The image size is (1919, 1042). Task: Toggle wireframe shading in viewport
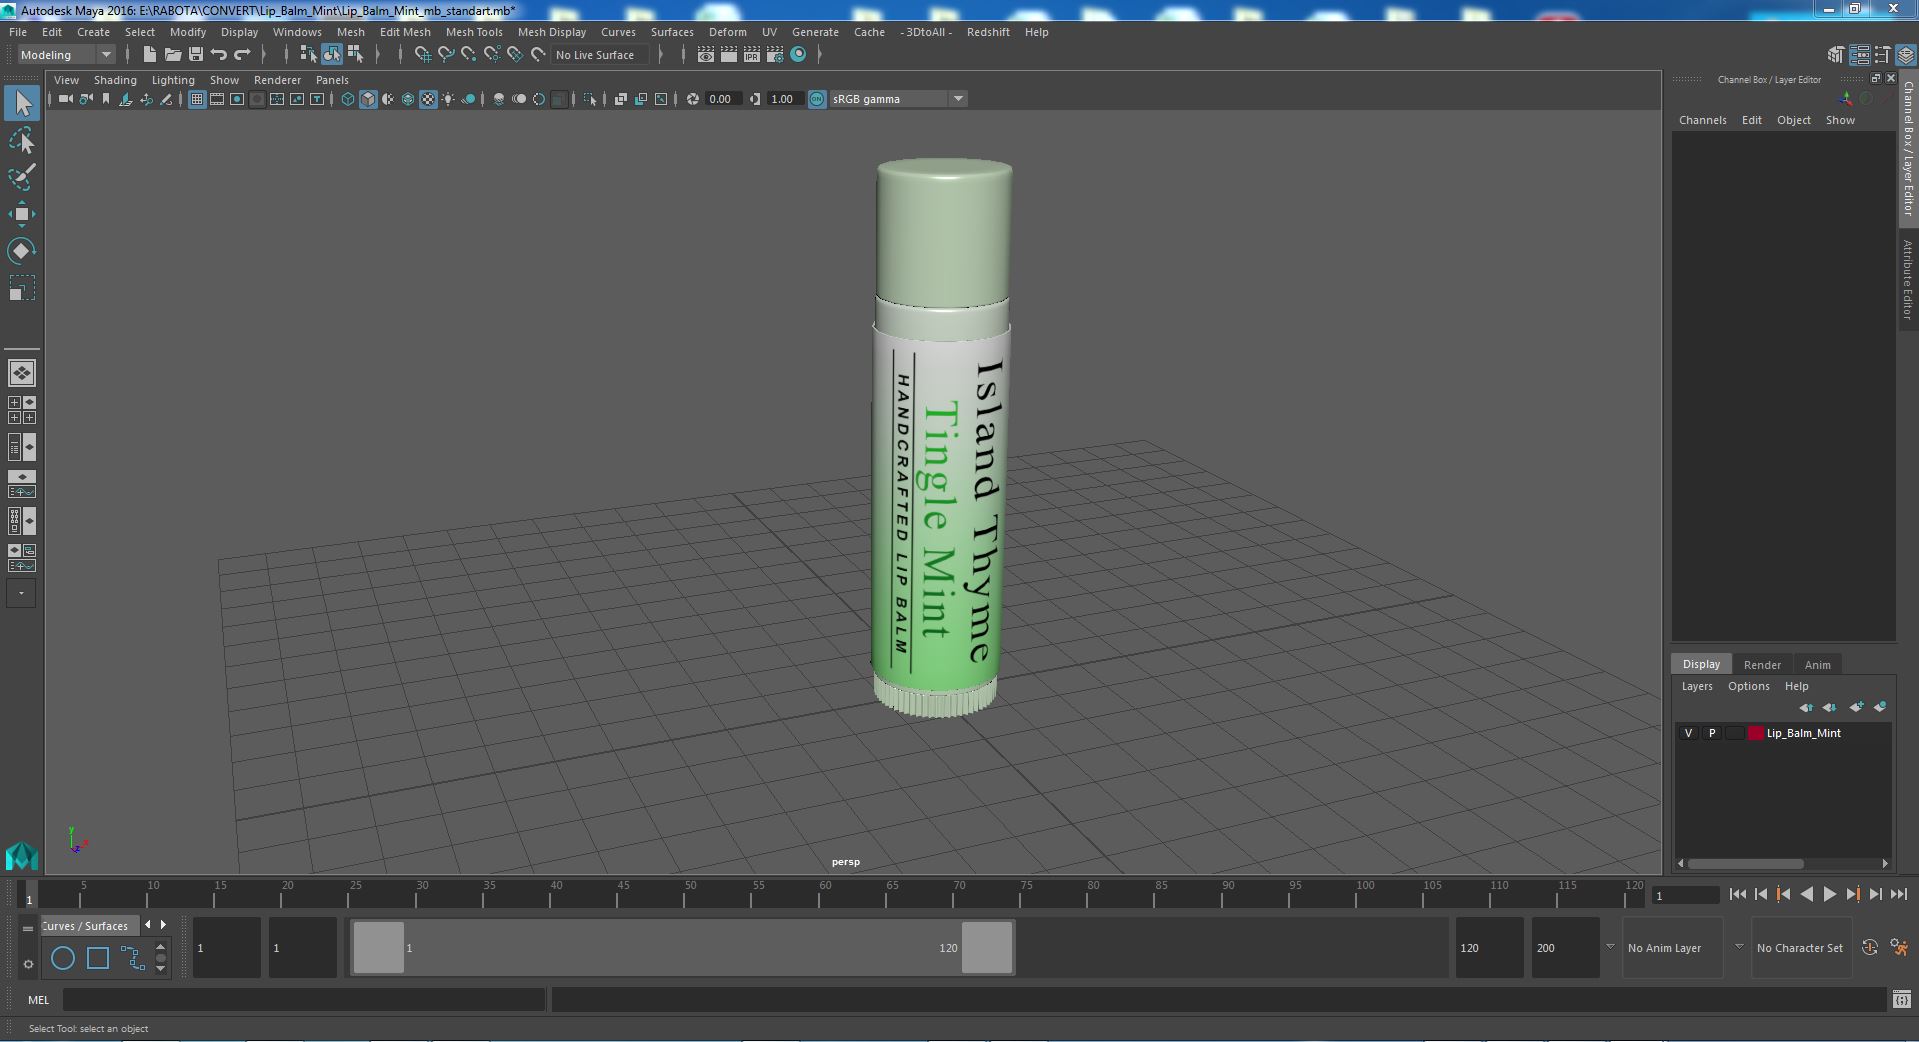(x=348, y=98)
